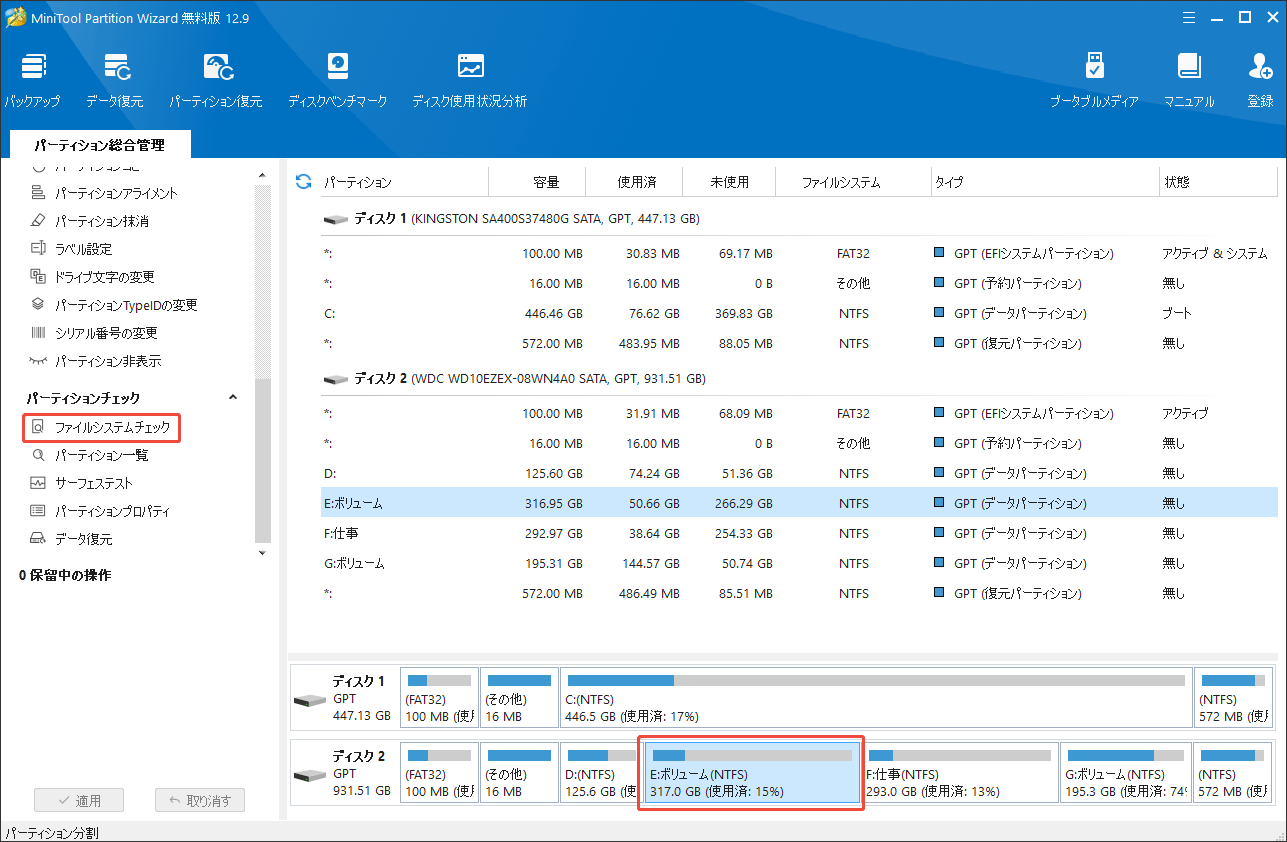Choose パーティション抹消 action
The width and height of the screenshot is (1287, 842).
[x=90, y=221]
